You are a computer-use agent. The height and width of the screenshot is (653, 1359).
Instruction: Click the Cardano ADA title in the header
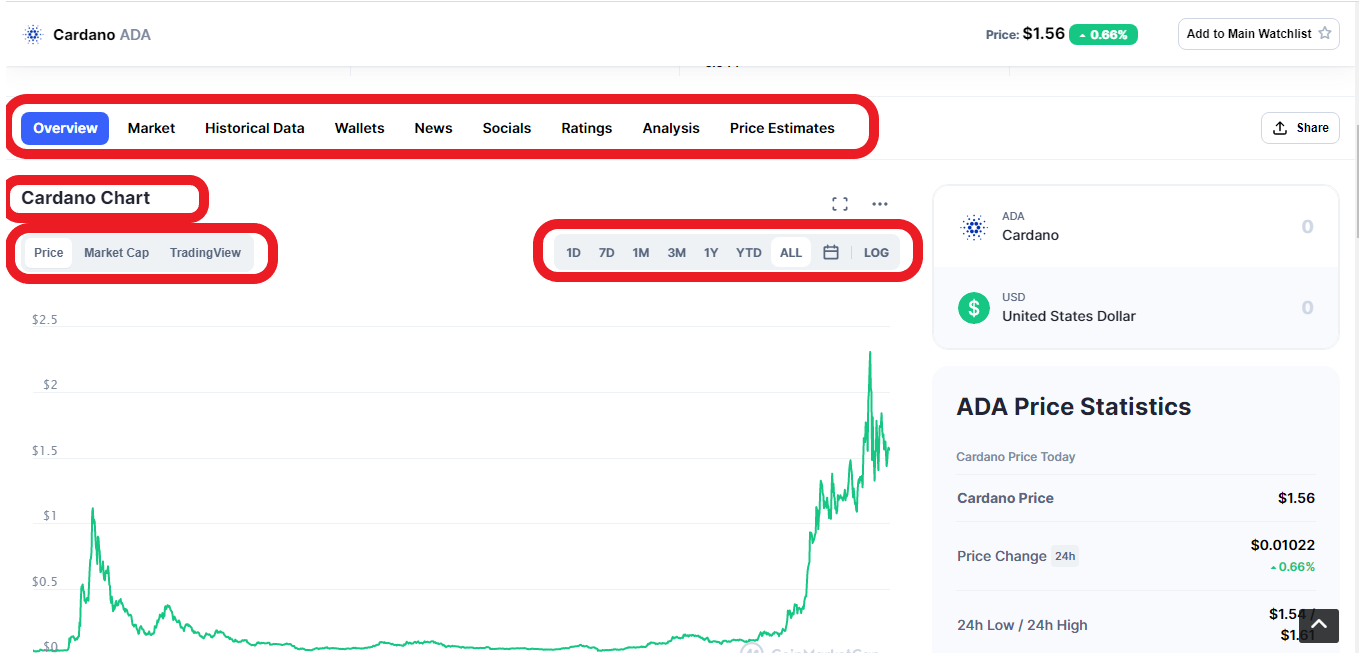click(x=102, y=34)
